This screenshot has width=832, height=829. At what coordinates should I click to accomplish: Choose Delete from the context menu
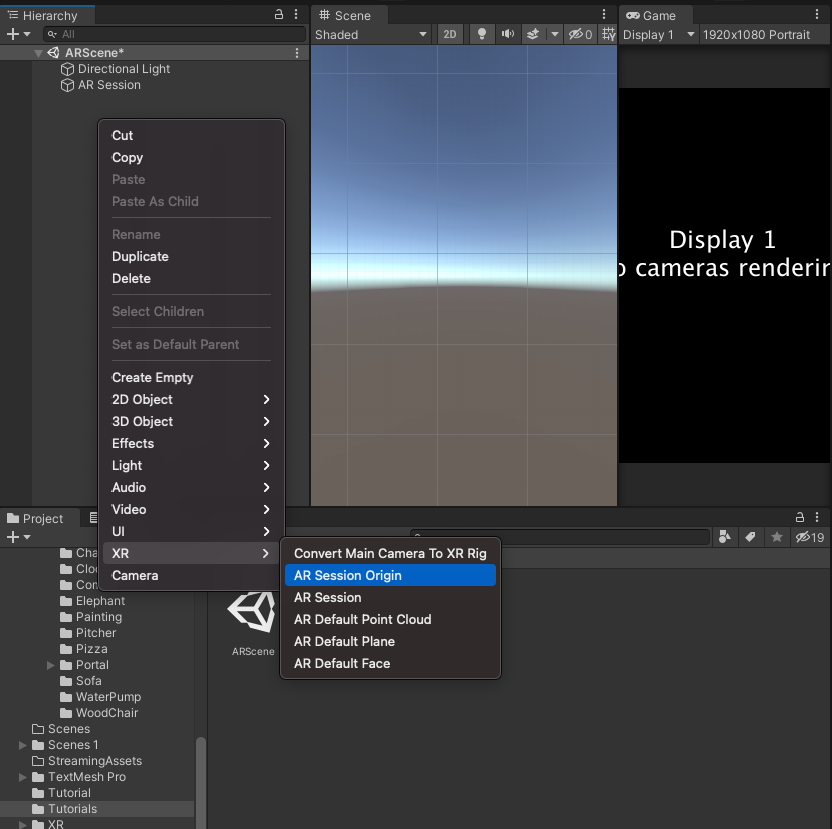[192, 279]
